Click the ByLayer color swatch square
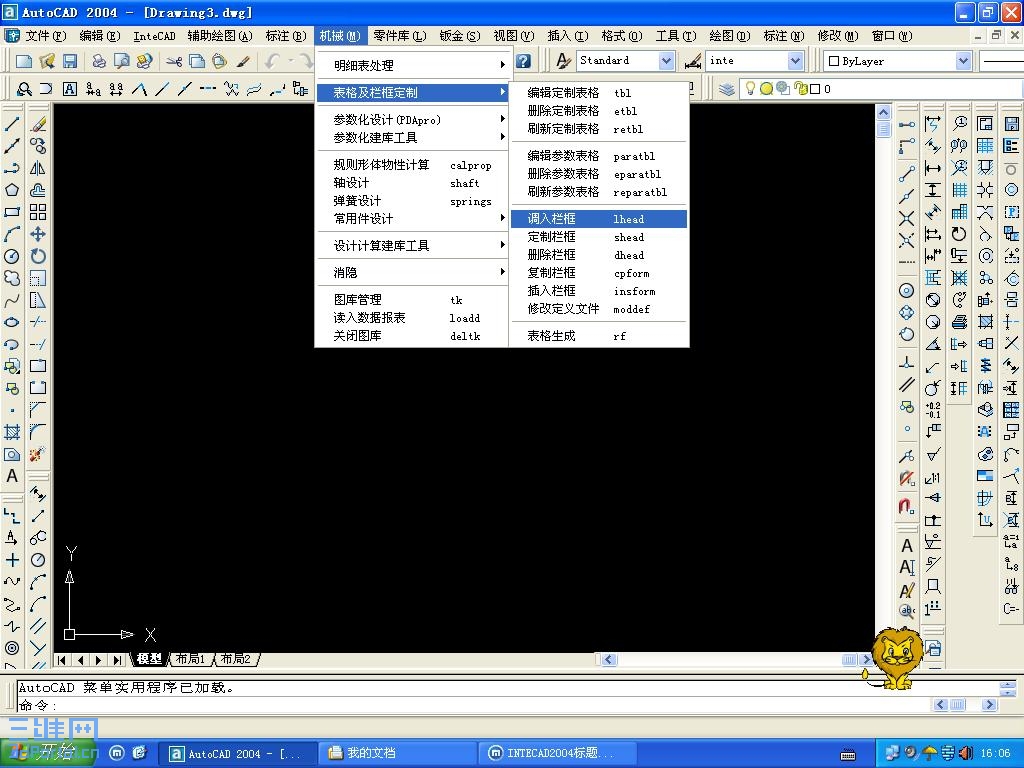Screen dimensions: 1024x768 click(x=833, y=61)
